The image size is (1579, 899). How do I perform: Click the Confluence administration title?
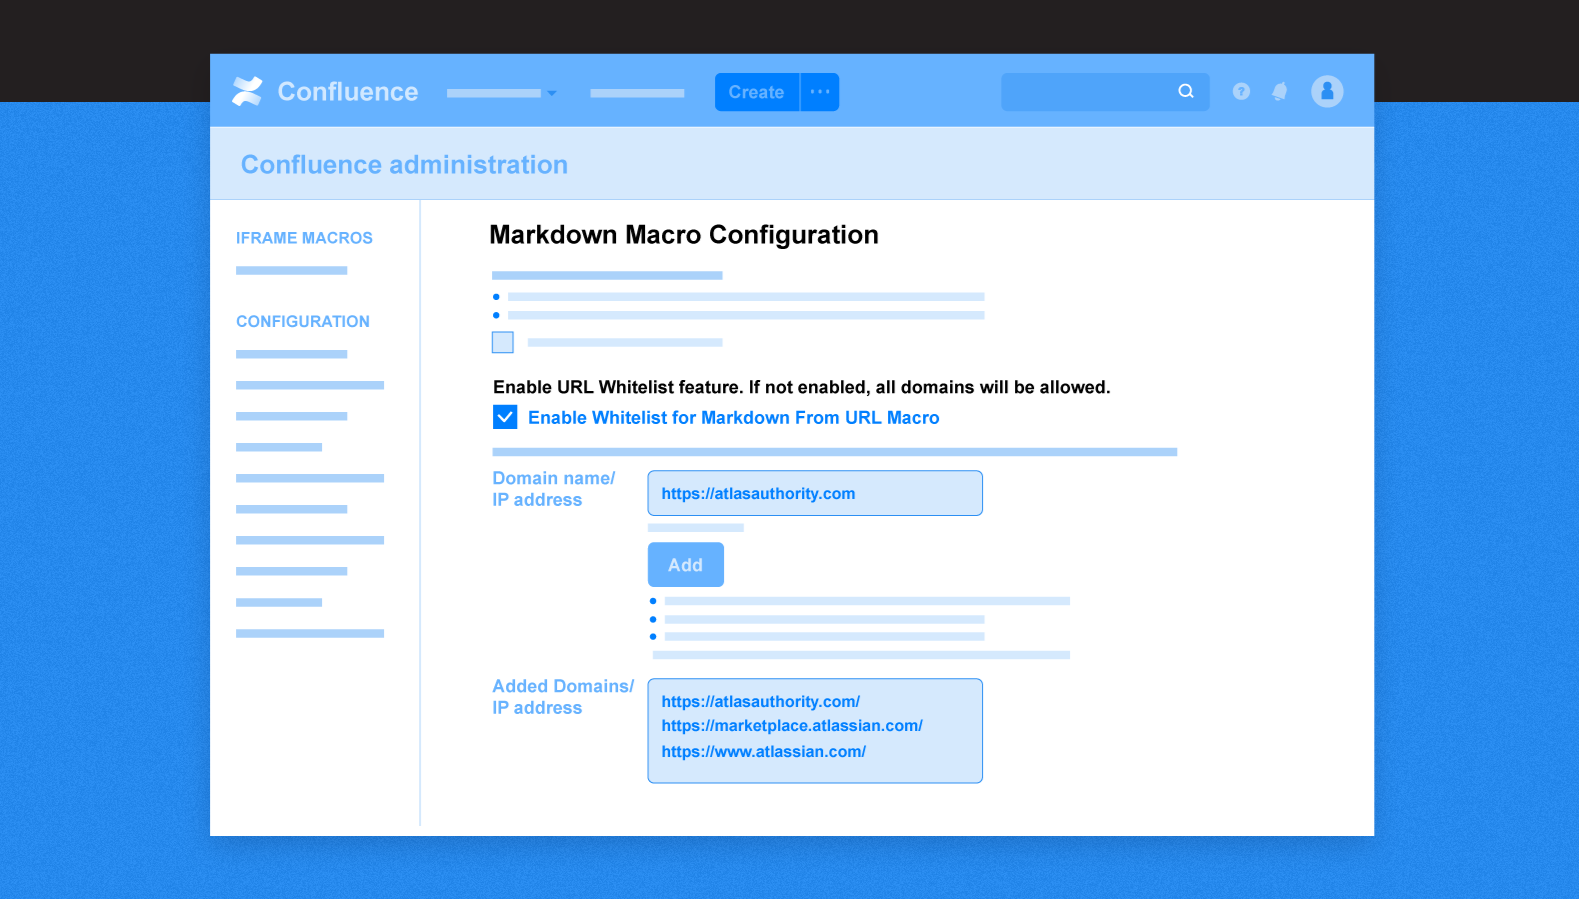click(404, 165)
